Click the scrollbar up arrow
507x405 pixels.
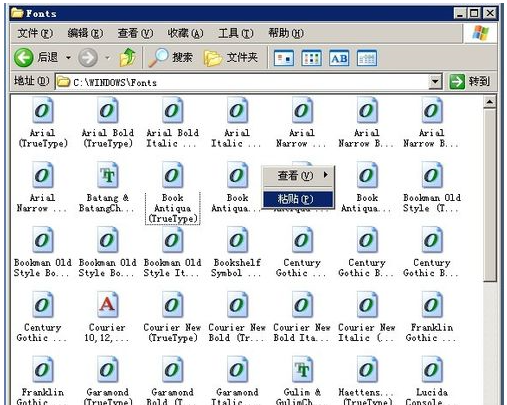click(x=489, y=102)
